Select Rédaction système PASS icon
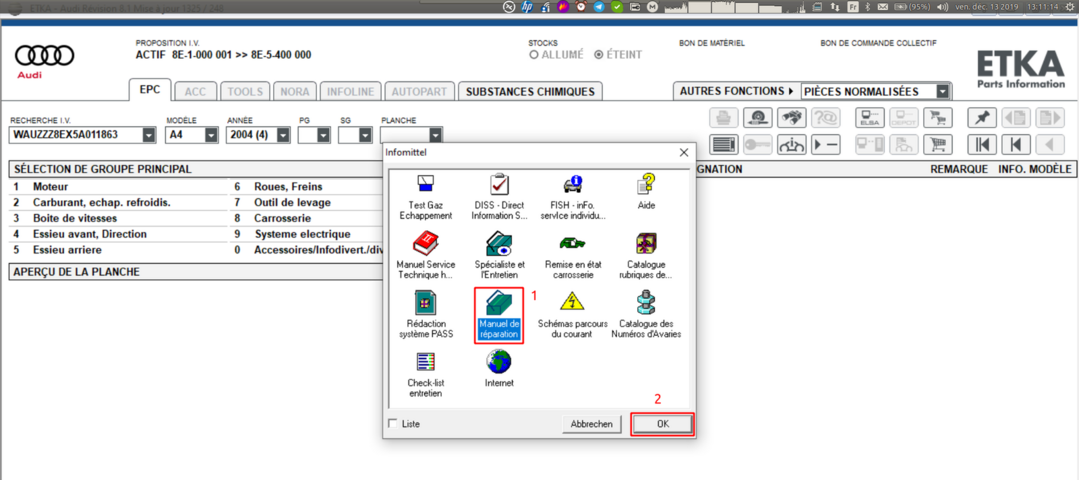Viewport: 1079px width, 480px height. [426, 315]
